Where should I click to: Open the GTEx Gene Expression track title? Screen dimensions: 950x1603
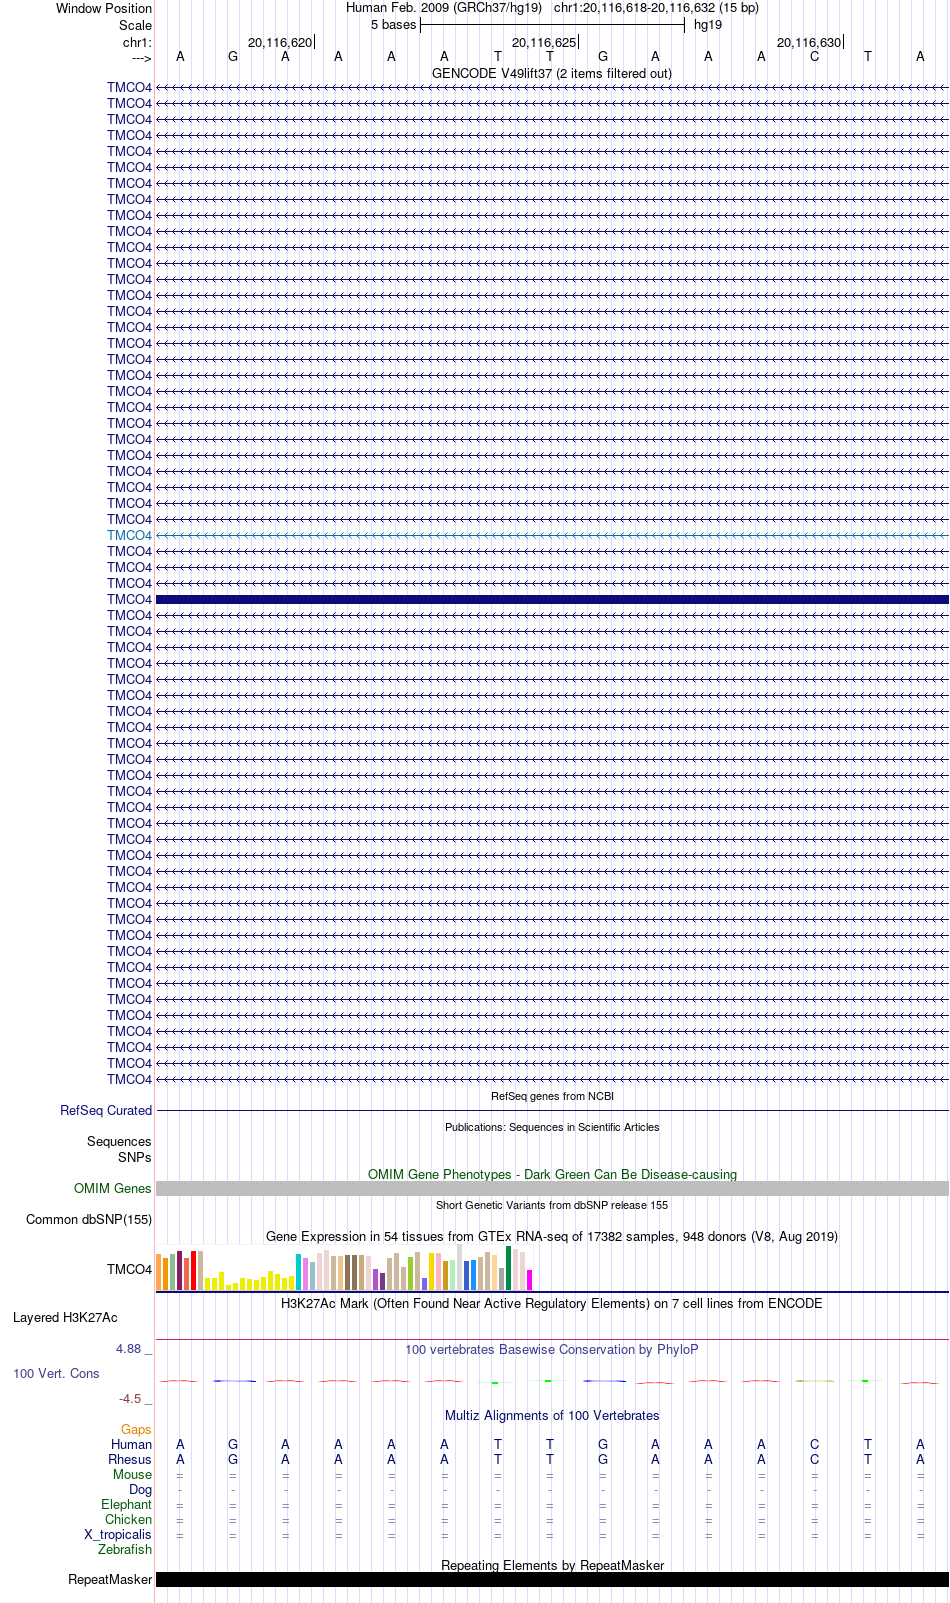pos(552,1236)
